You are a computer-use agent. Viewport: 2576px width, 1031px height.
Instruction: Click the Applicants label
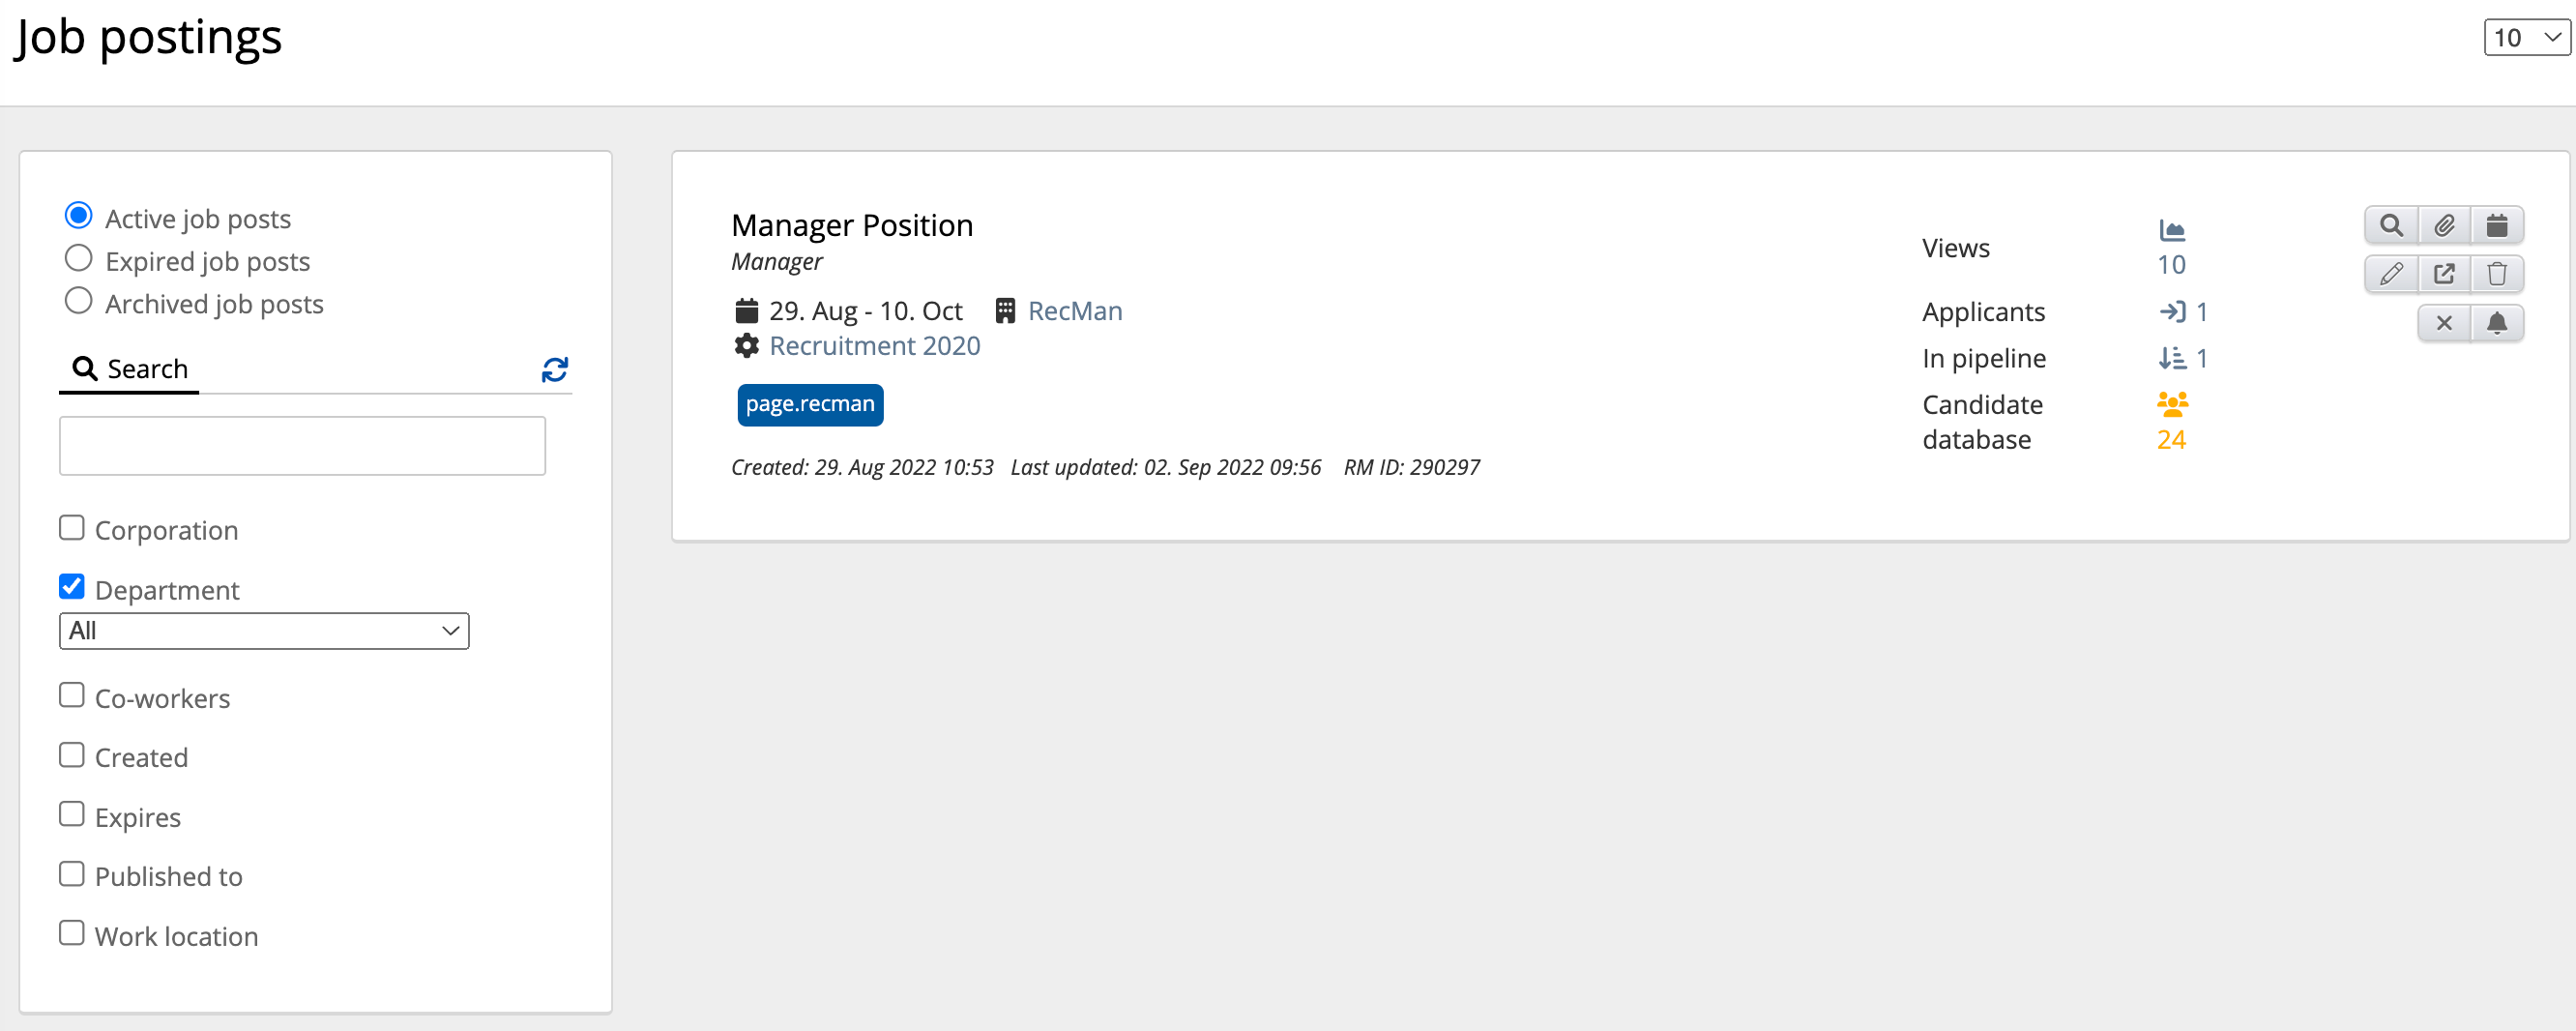click(1984, 312)
